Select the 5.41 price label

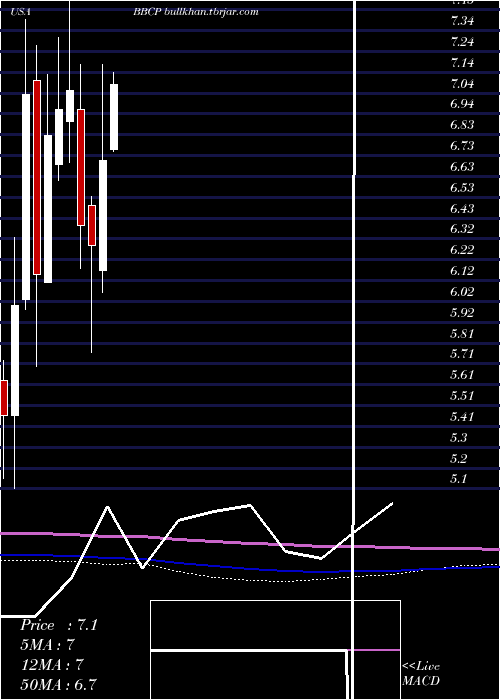click(x=462, y=417)
